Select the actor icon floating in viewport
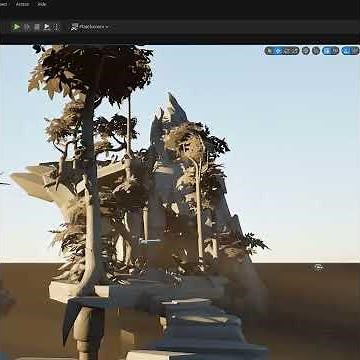Screen dimensions: 360x360 (319, 267)
